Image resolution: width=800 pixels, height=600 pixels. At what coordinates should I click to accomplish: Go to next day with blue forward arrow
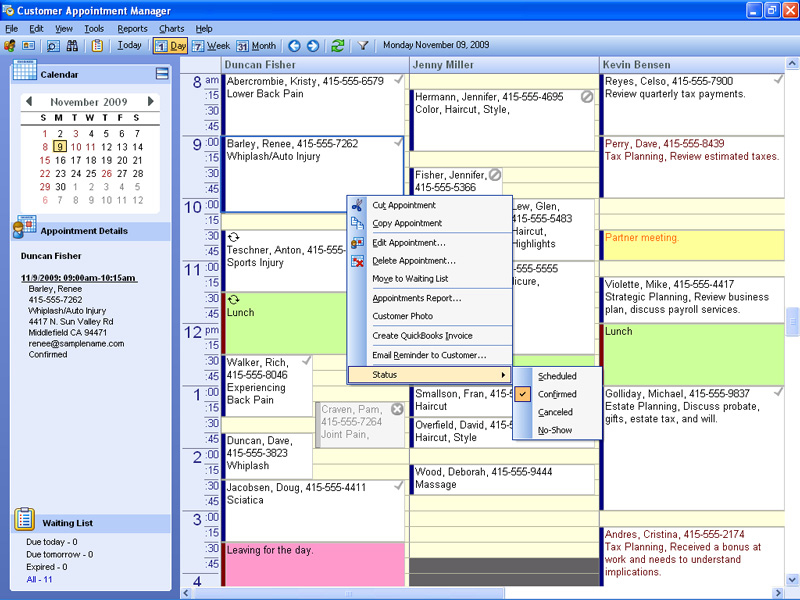pos(313,45)
